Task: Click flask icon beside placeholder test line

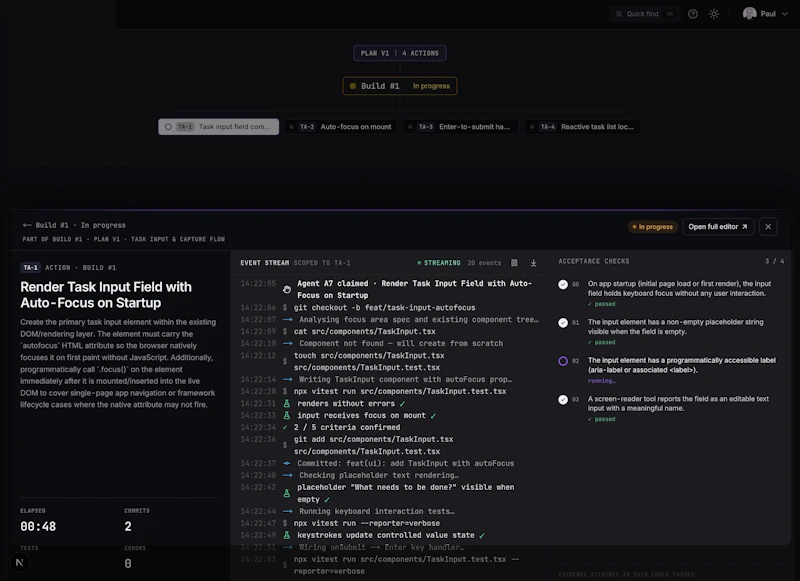Action: pyautogui.click(x=287, y=493)
